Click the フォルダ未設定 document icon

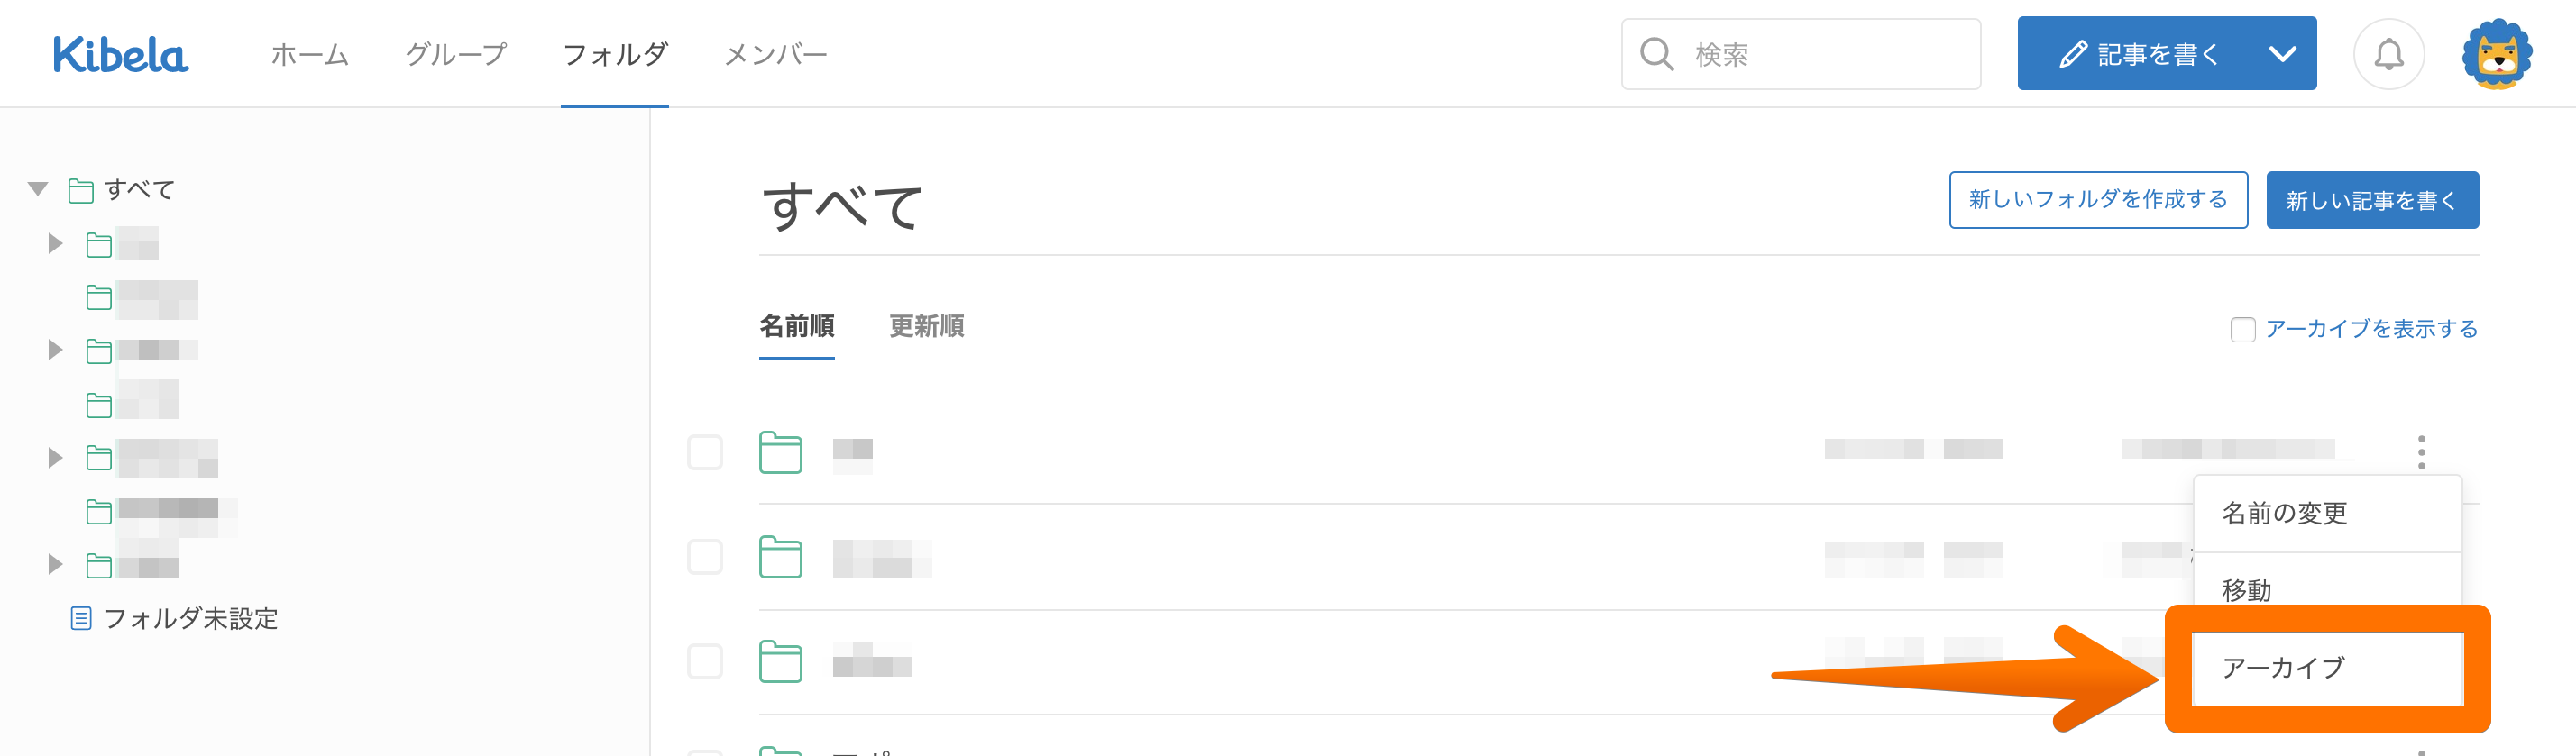coord(81,618)
